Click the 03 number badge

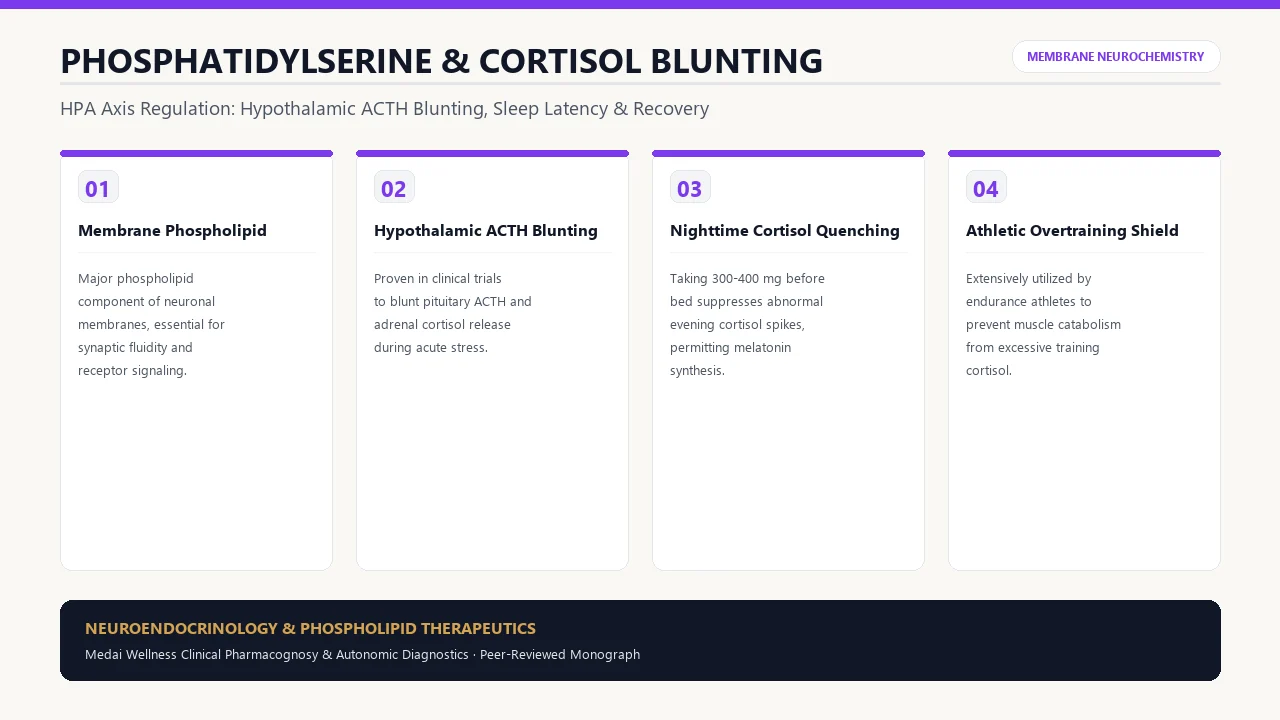pos(690,188)
